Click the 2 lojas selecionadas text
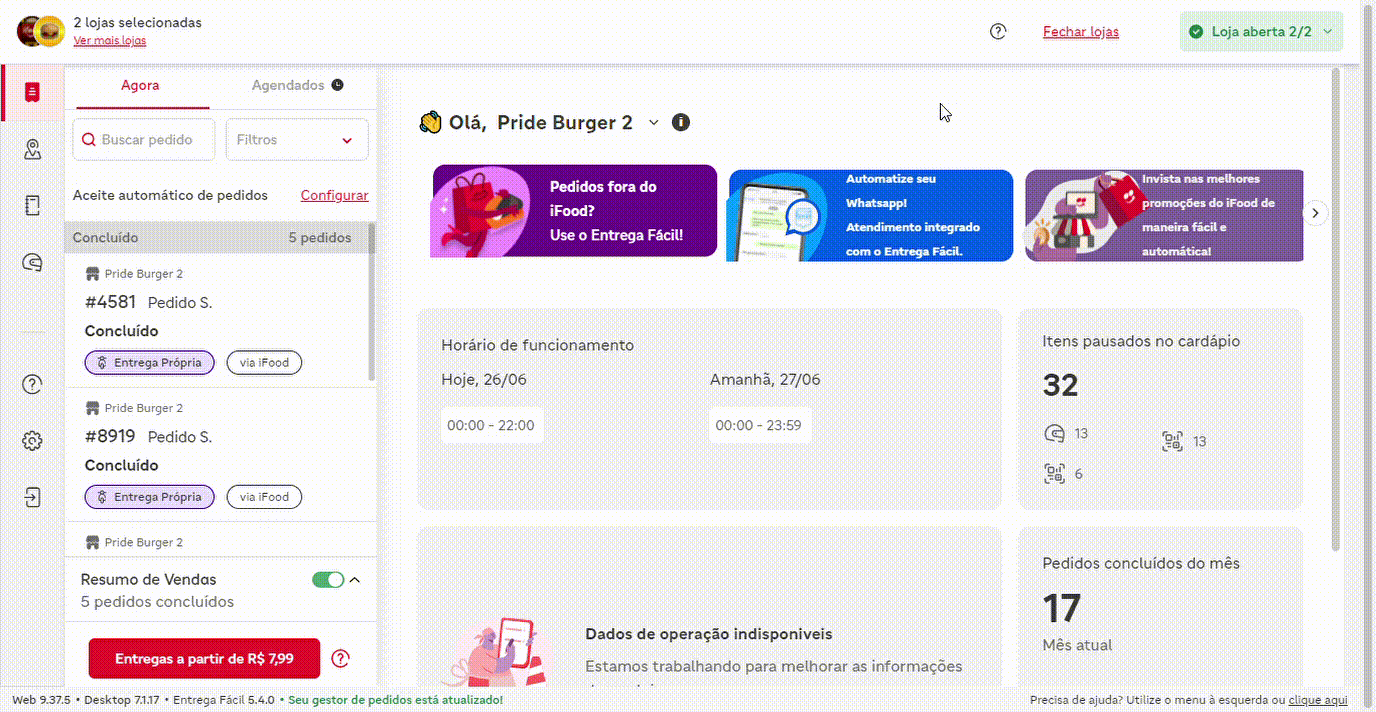 [137, 22]
